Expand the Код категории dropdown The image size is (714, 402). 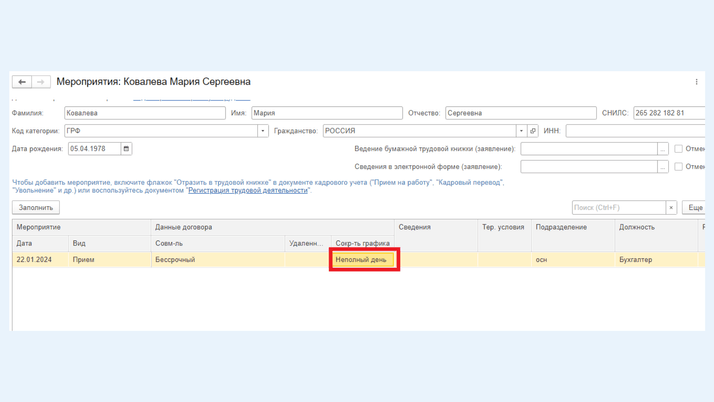coord(263,131)
